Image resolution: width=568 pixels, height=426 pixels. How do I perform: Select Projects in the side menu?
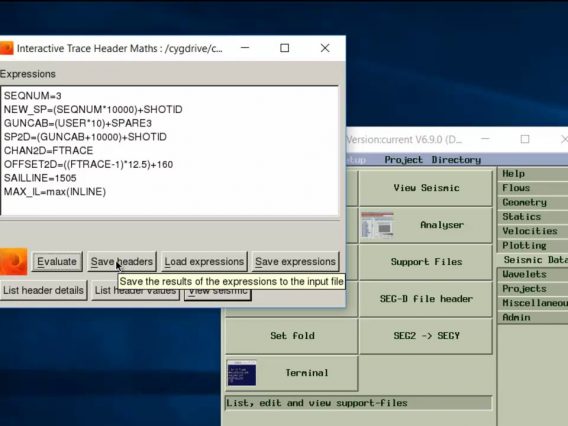pos(532,289)
